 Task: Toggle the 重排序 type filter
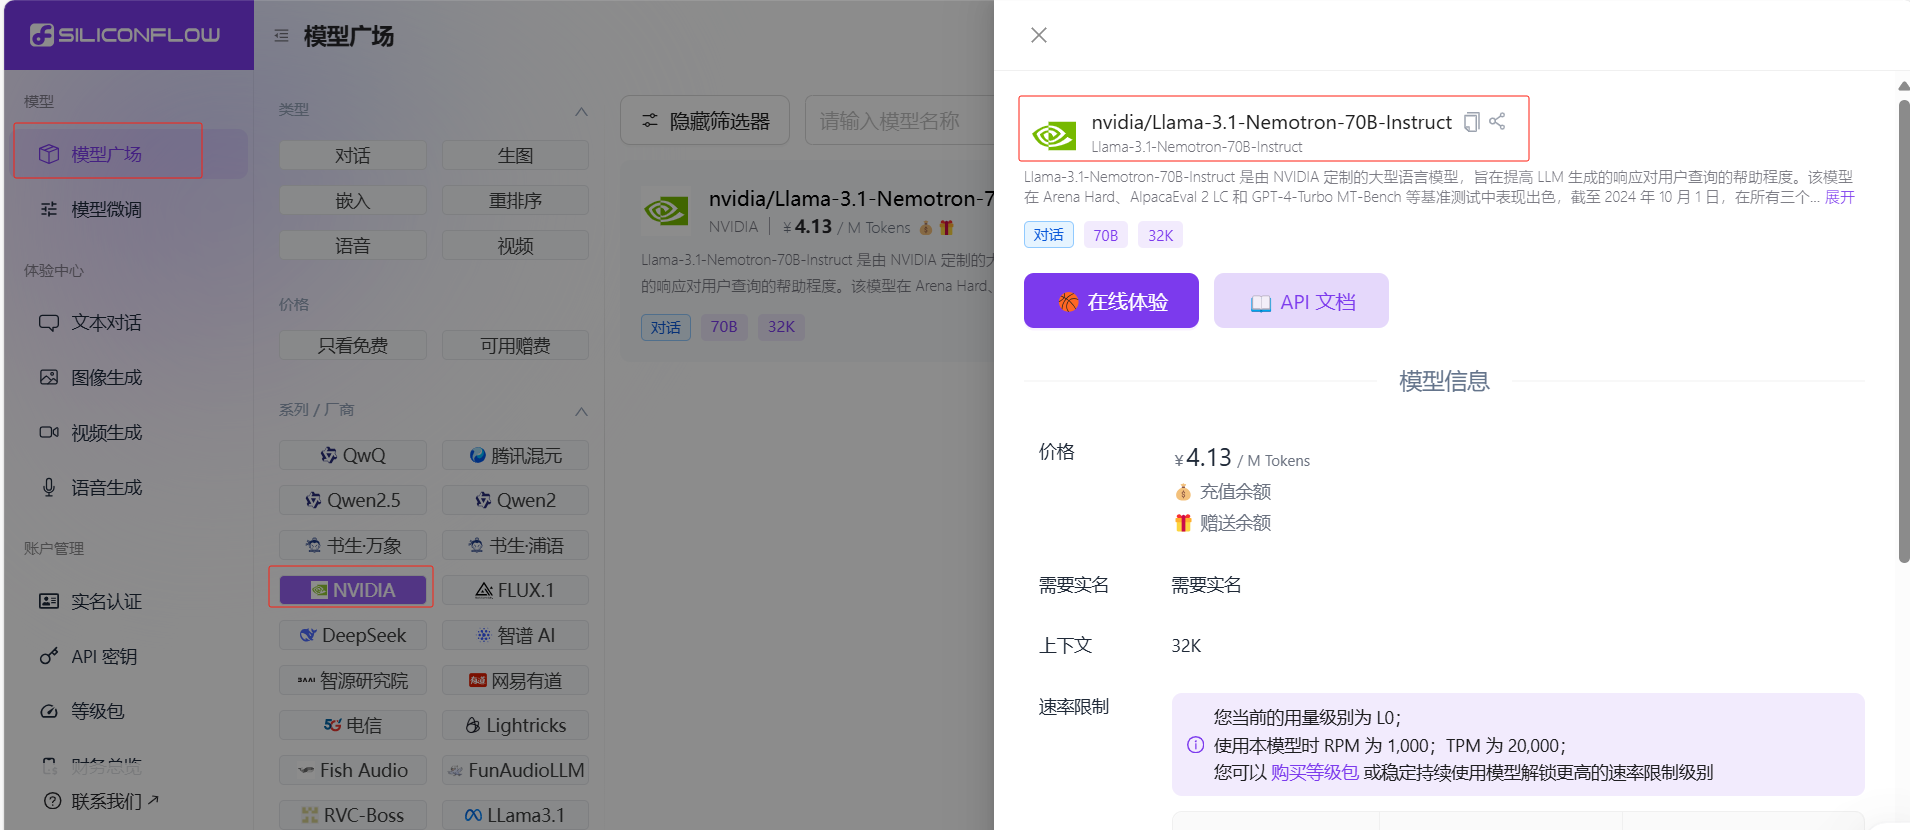click(515, 200)
